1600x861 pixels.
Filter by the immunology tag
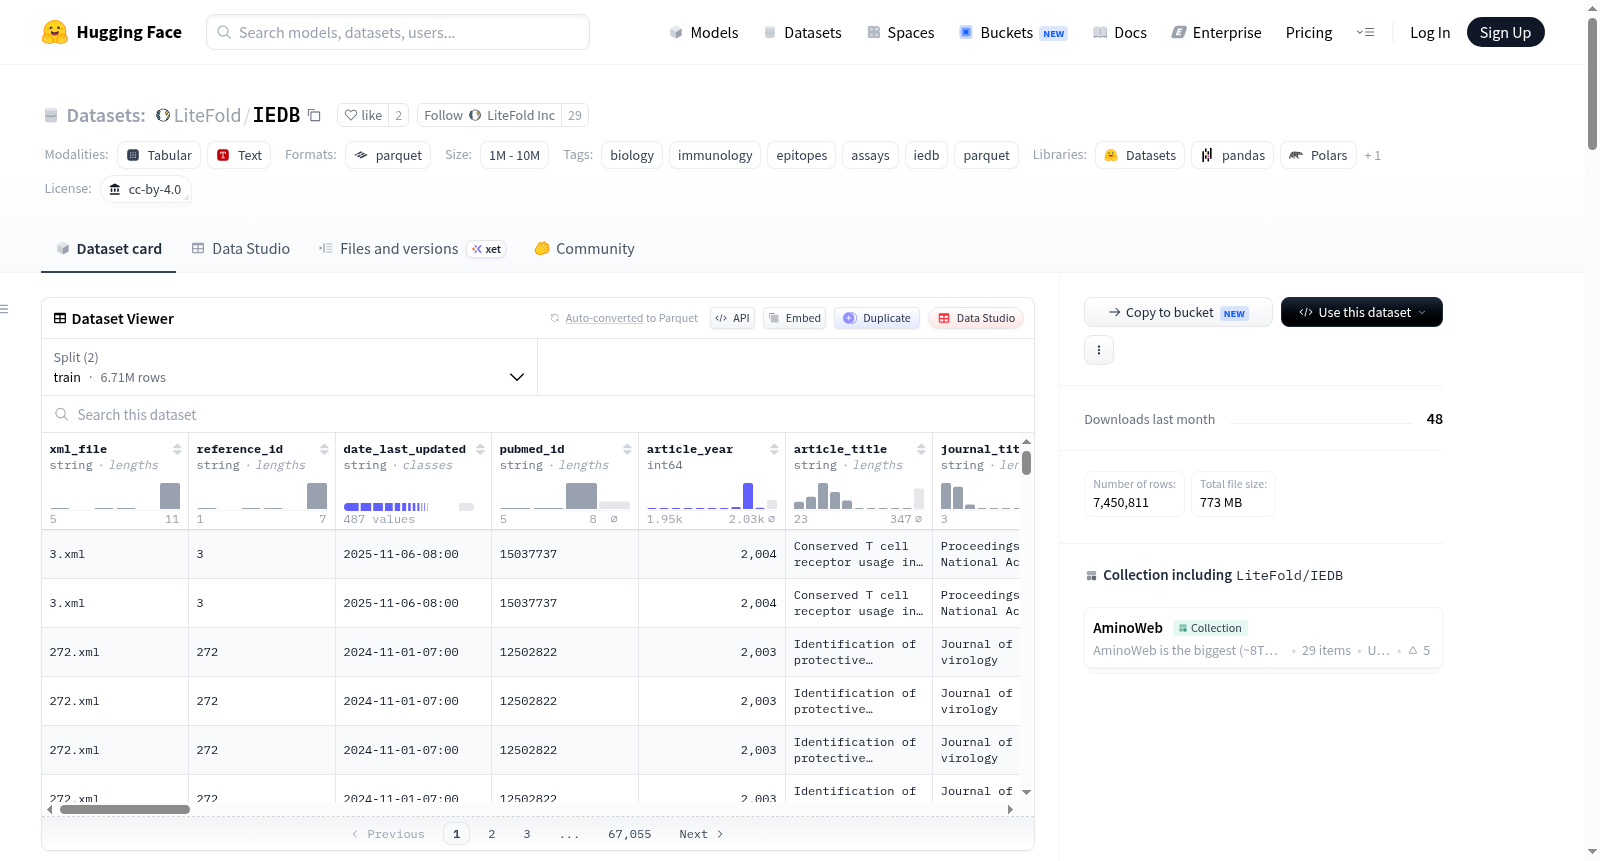coord(715,155)
